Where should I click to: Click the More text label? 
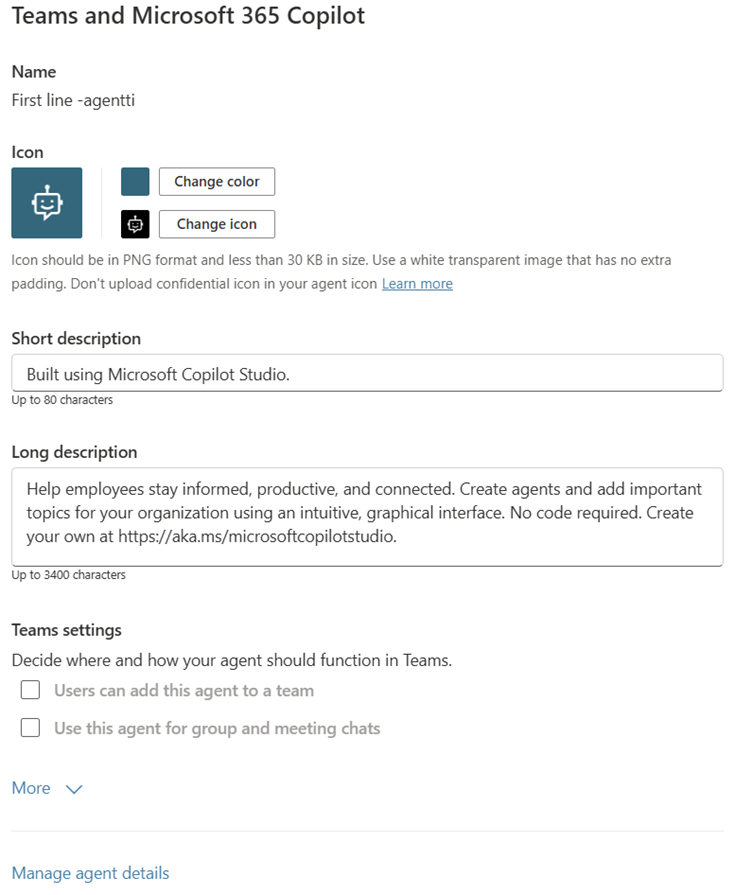tap(31, 788)
